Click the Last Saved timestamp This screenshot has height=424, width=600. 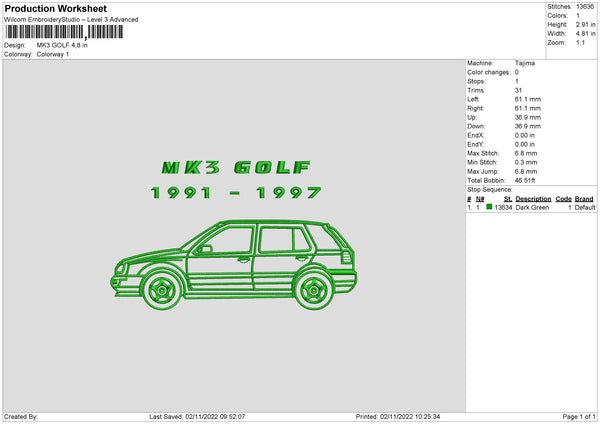197,417
